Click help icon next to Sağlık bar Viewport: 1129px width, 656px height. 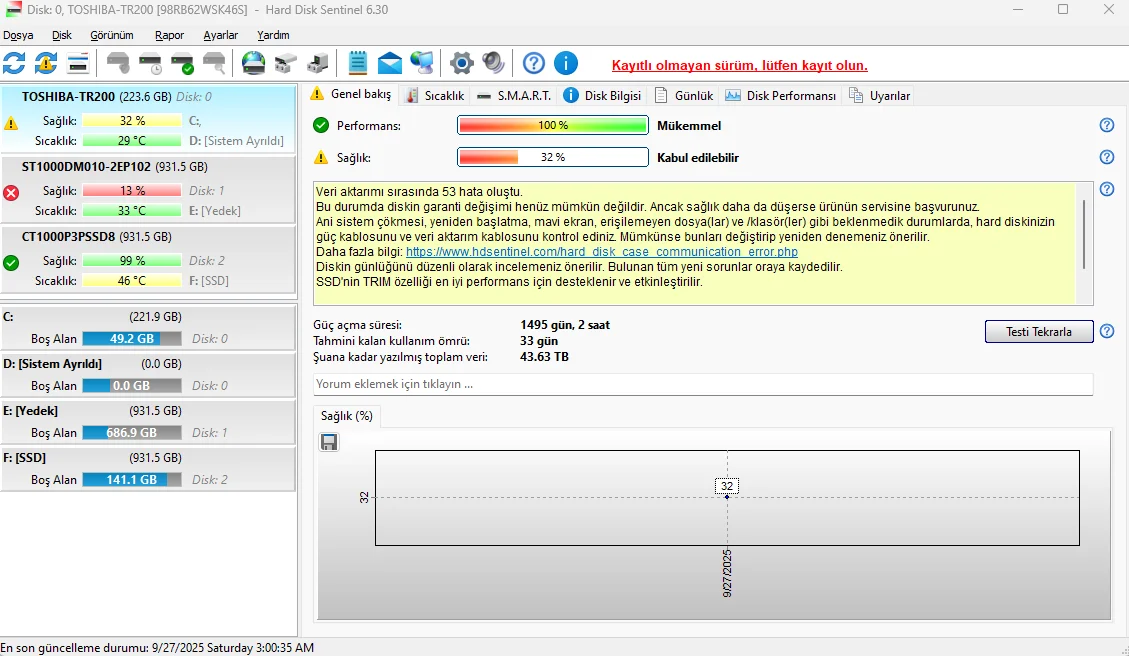click(1107, 157)
